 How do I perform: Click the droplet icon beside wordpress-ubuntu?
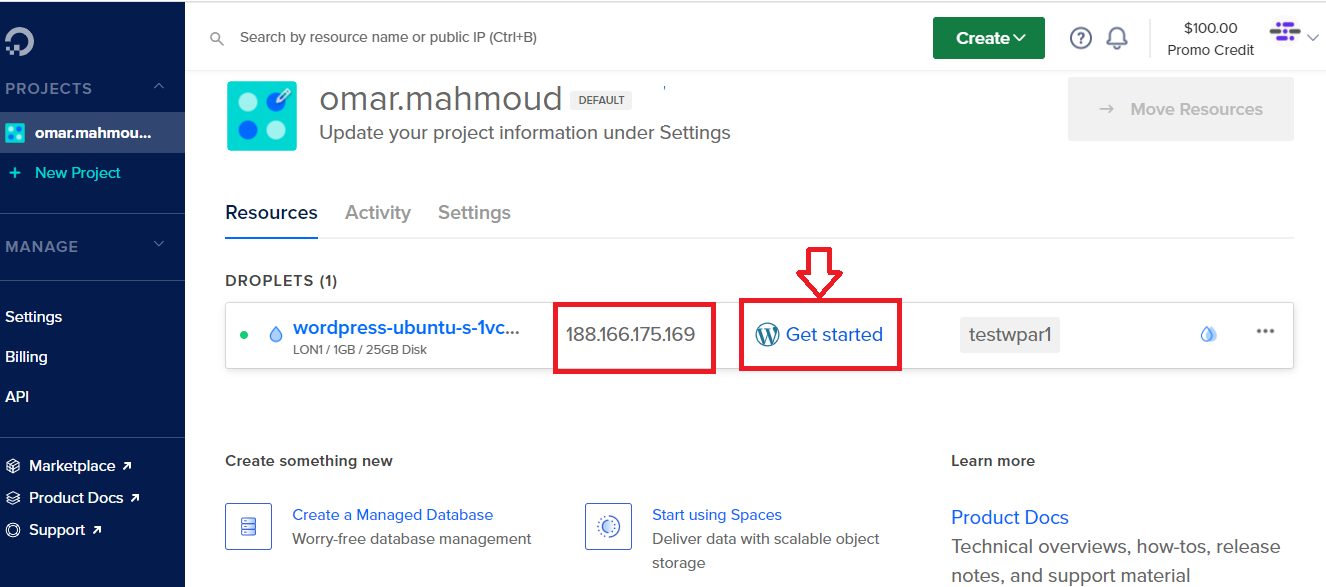coord(276,335)
